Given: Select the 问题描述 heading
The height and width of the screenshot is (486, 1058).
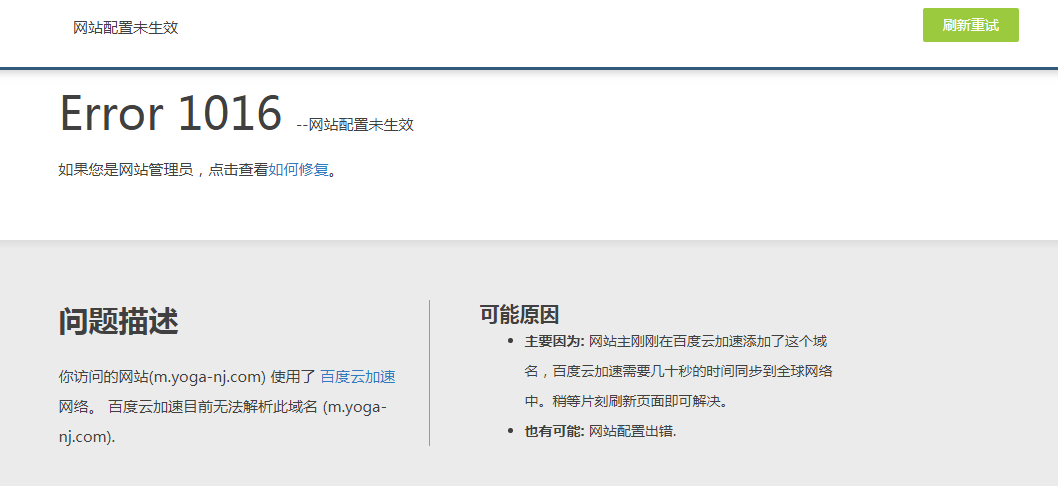Looking at the screenshot, I should coord(118,322).
